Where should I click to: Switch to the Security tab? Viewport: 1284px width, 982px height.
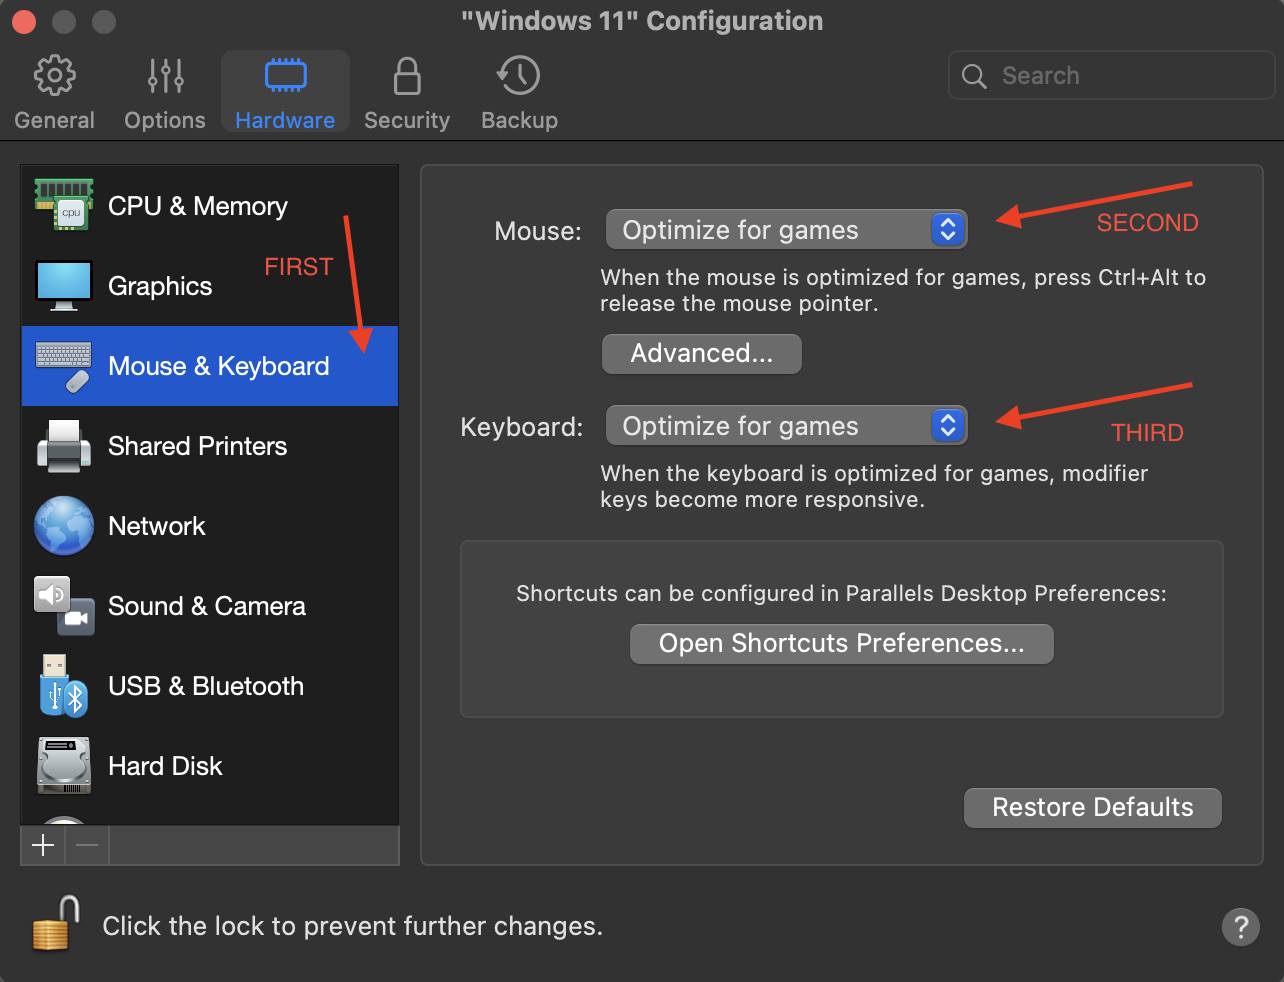[406, 93]
